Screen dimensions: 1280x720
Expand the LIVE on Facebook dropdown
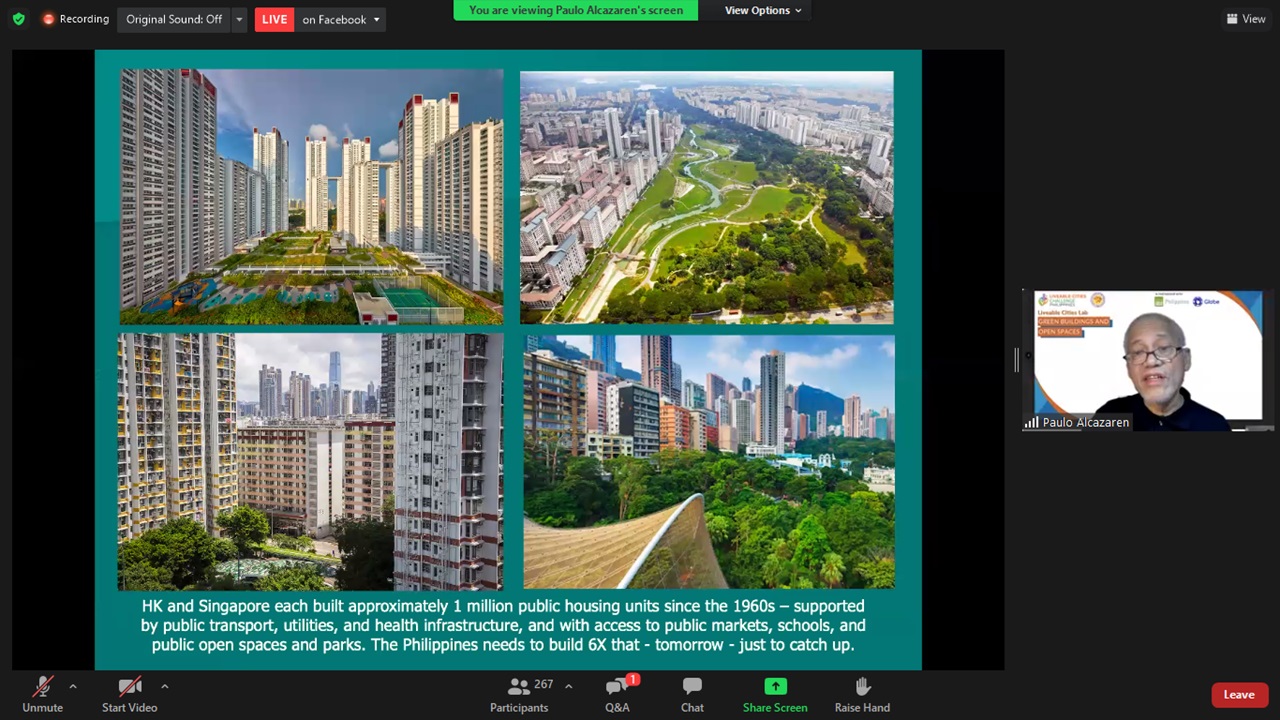[x=376, y=19]
